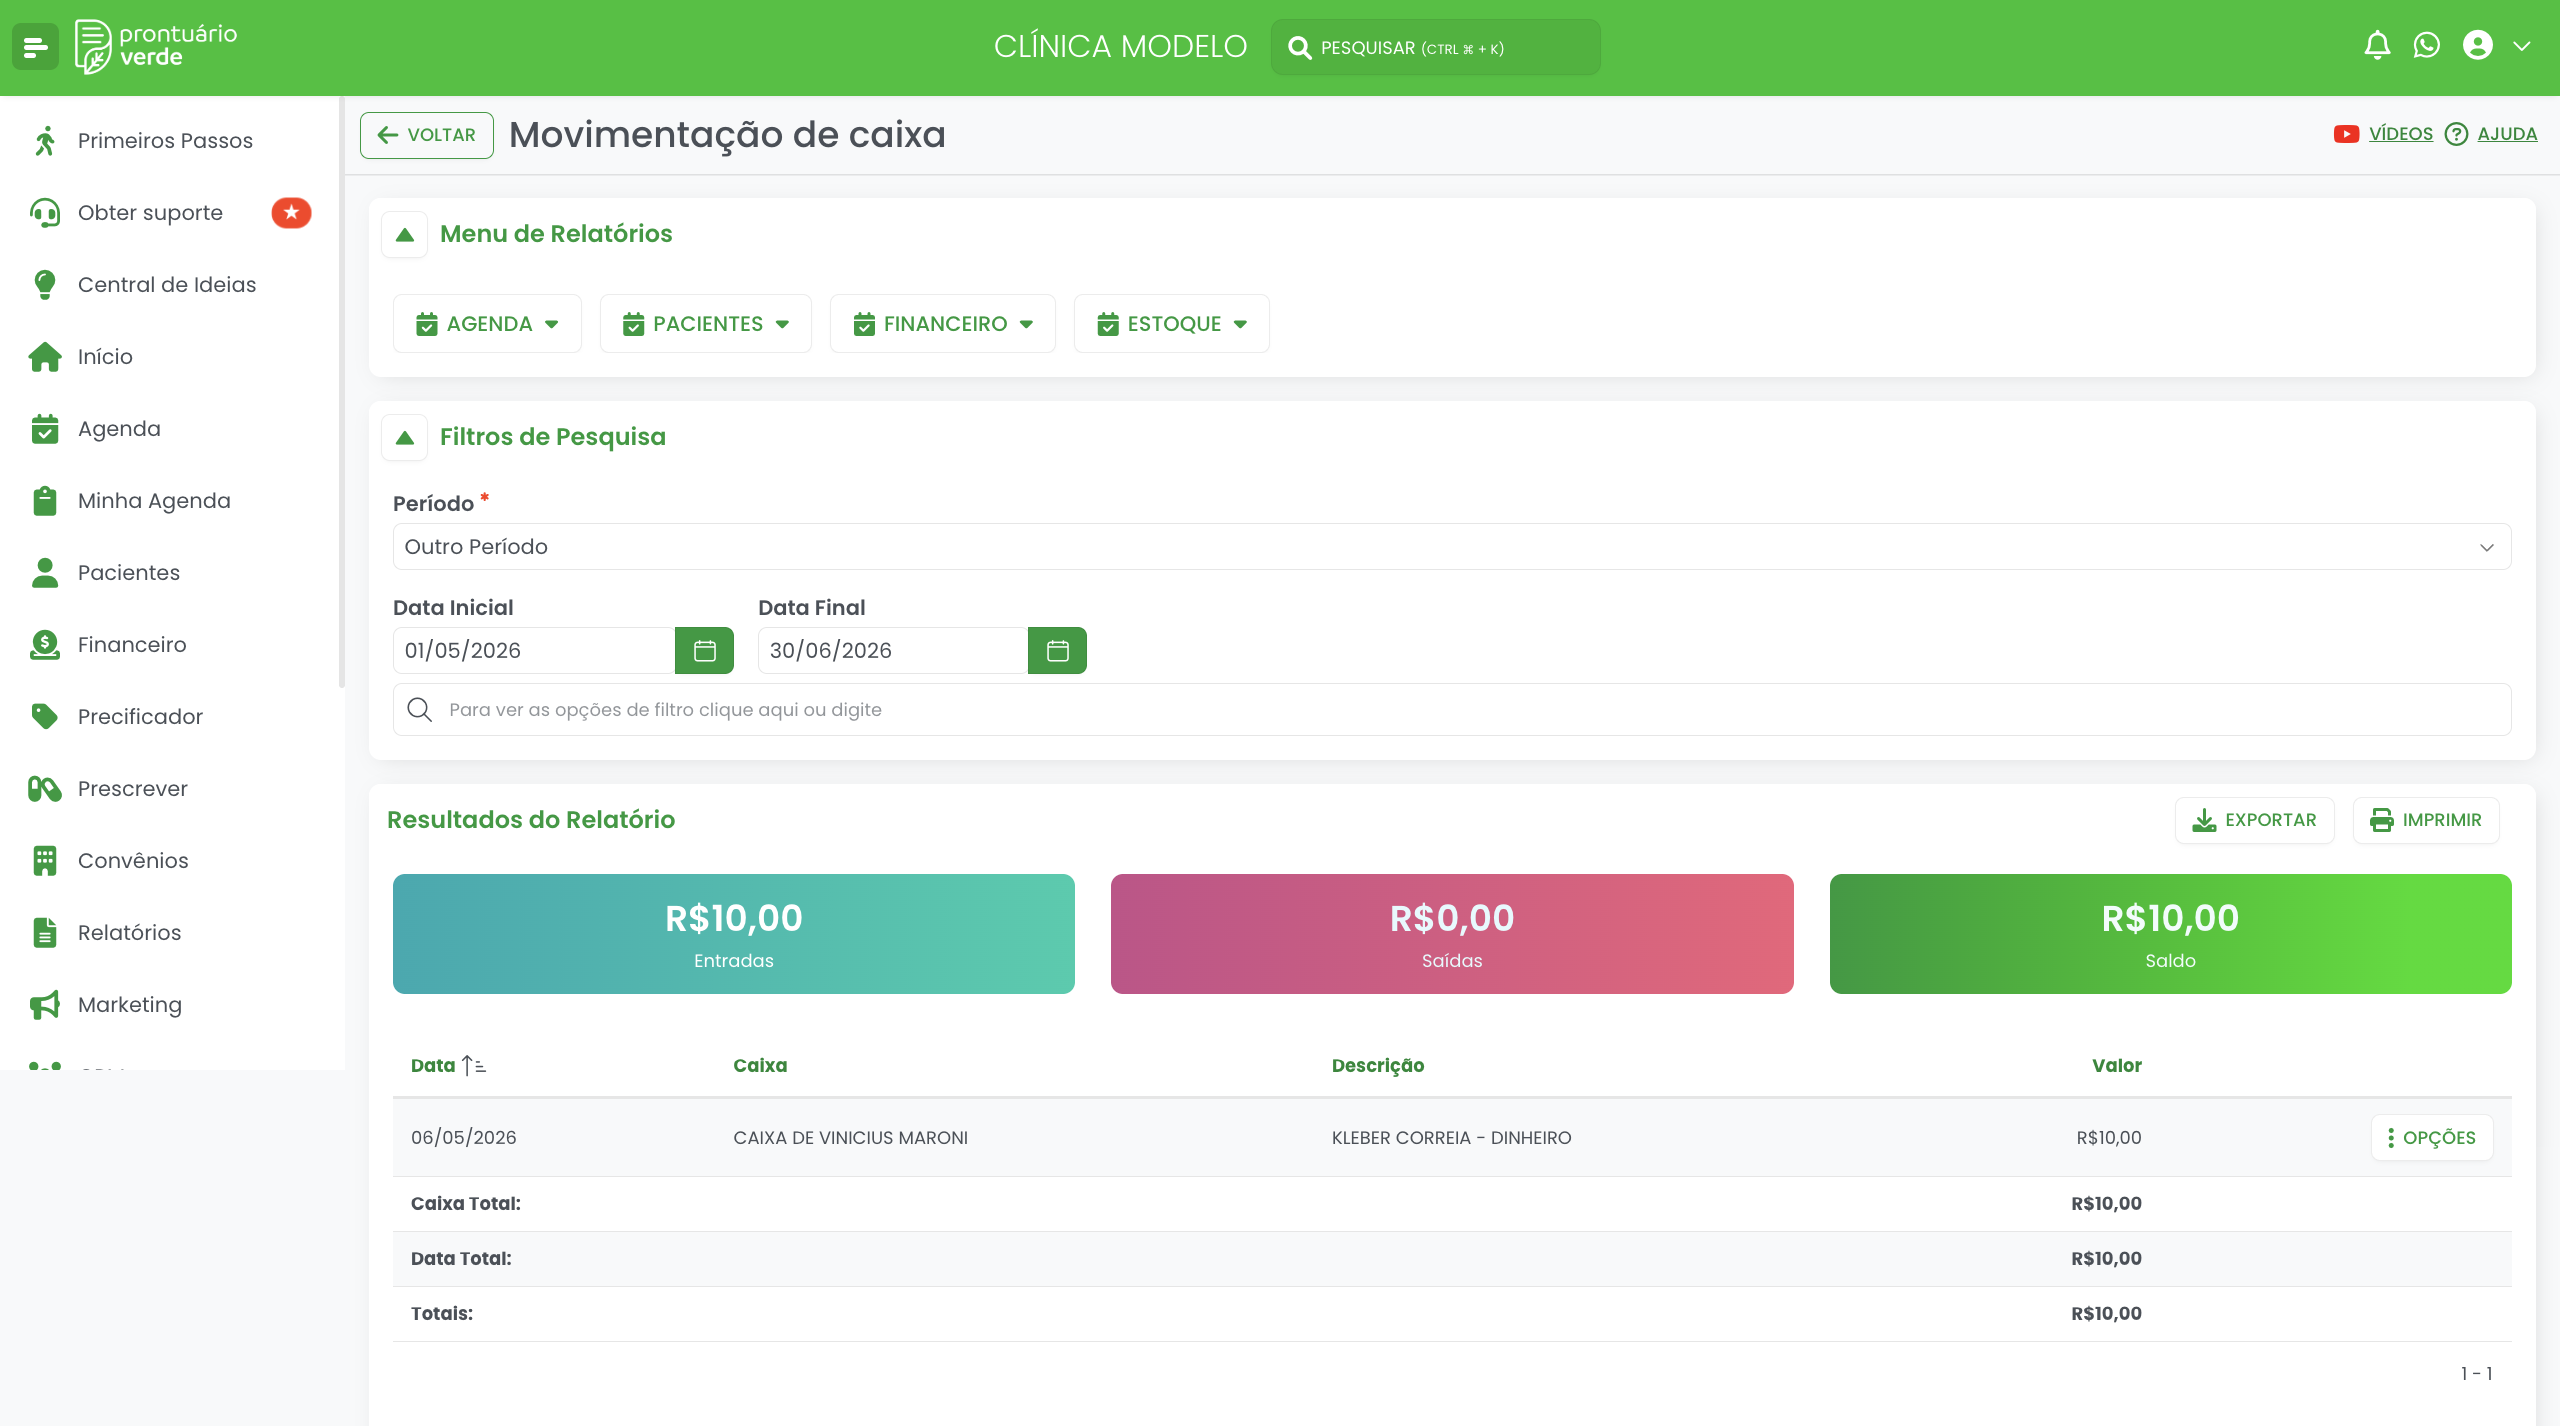This screenshot has height=1426, width=2560.
Task: Click the '06/05/2026' date cell
Action: (x=464, y=1138)
